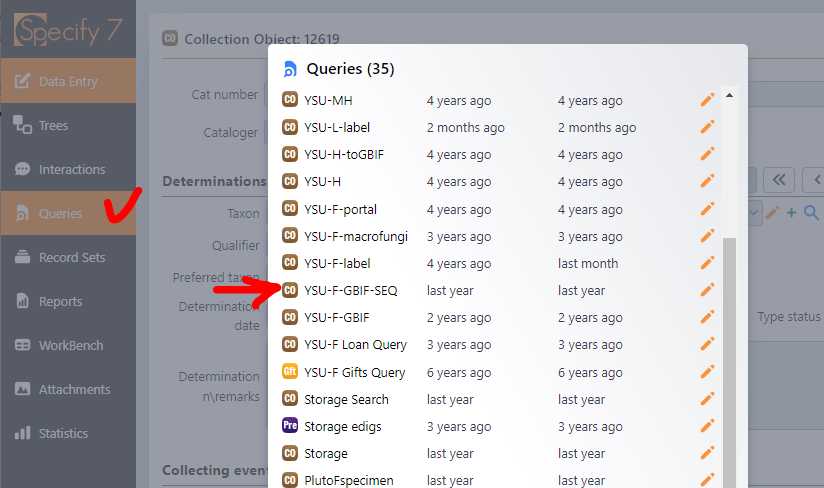
Task: Edit the YSU-F-label query pencil icon
Action: [707, 263]
